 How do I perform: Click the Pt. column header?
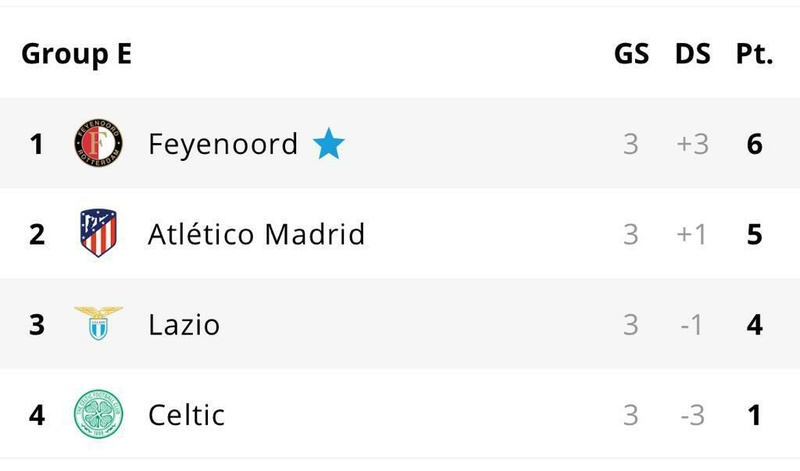pos(754,54)
